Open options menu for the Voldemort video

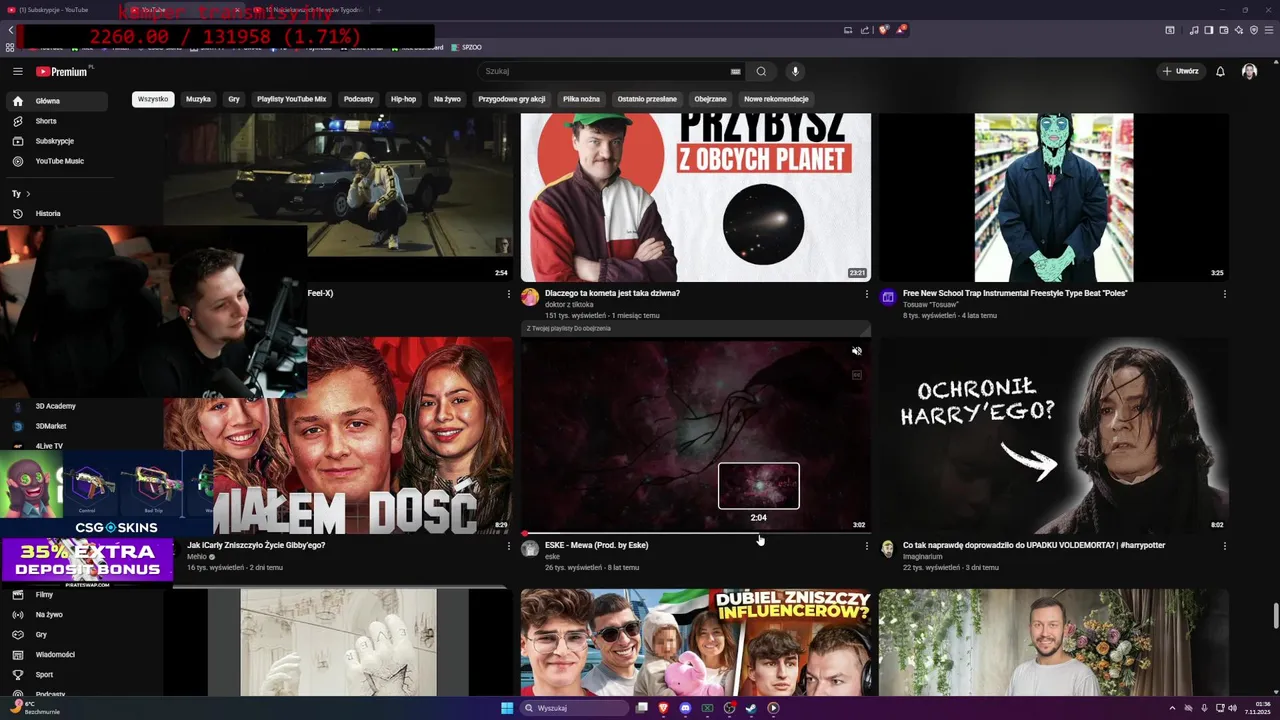pos(1225,546)
